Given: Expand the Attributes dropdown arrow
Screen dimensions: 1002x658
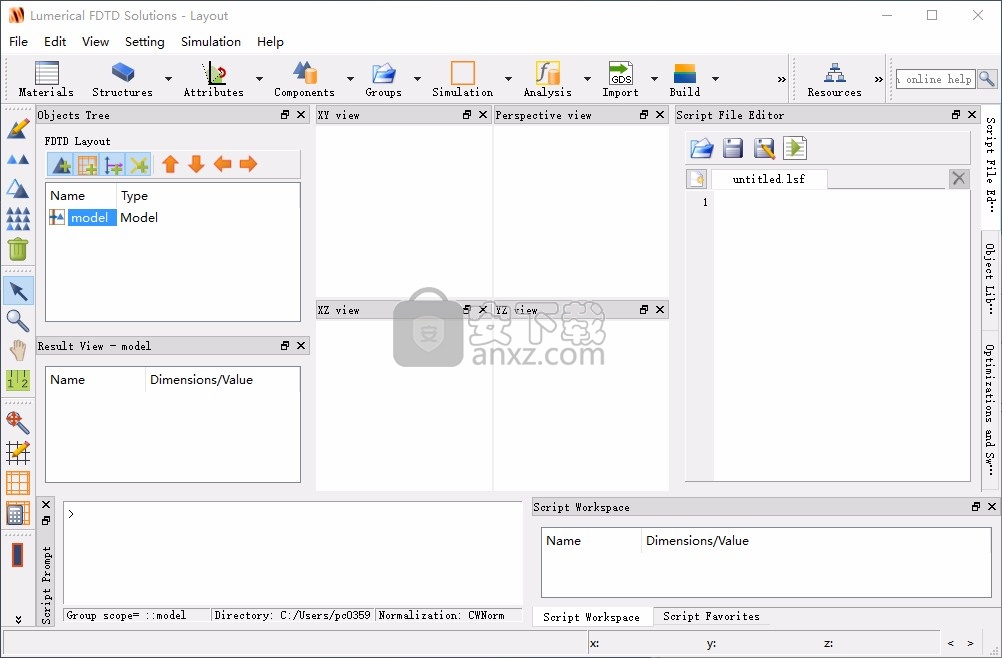Looking at the screenshot, I should coord(259,79).
